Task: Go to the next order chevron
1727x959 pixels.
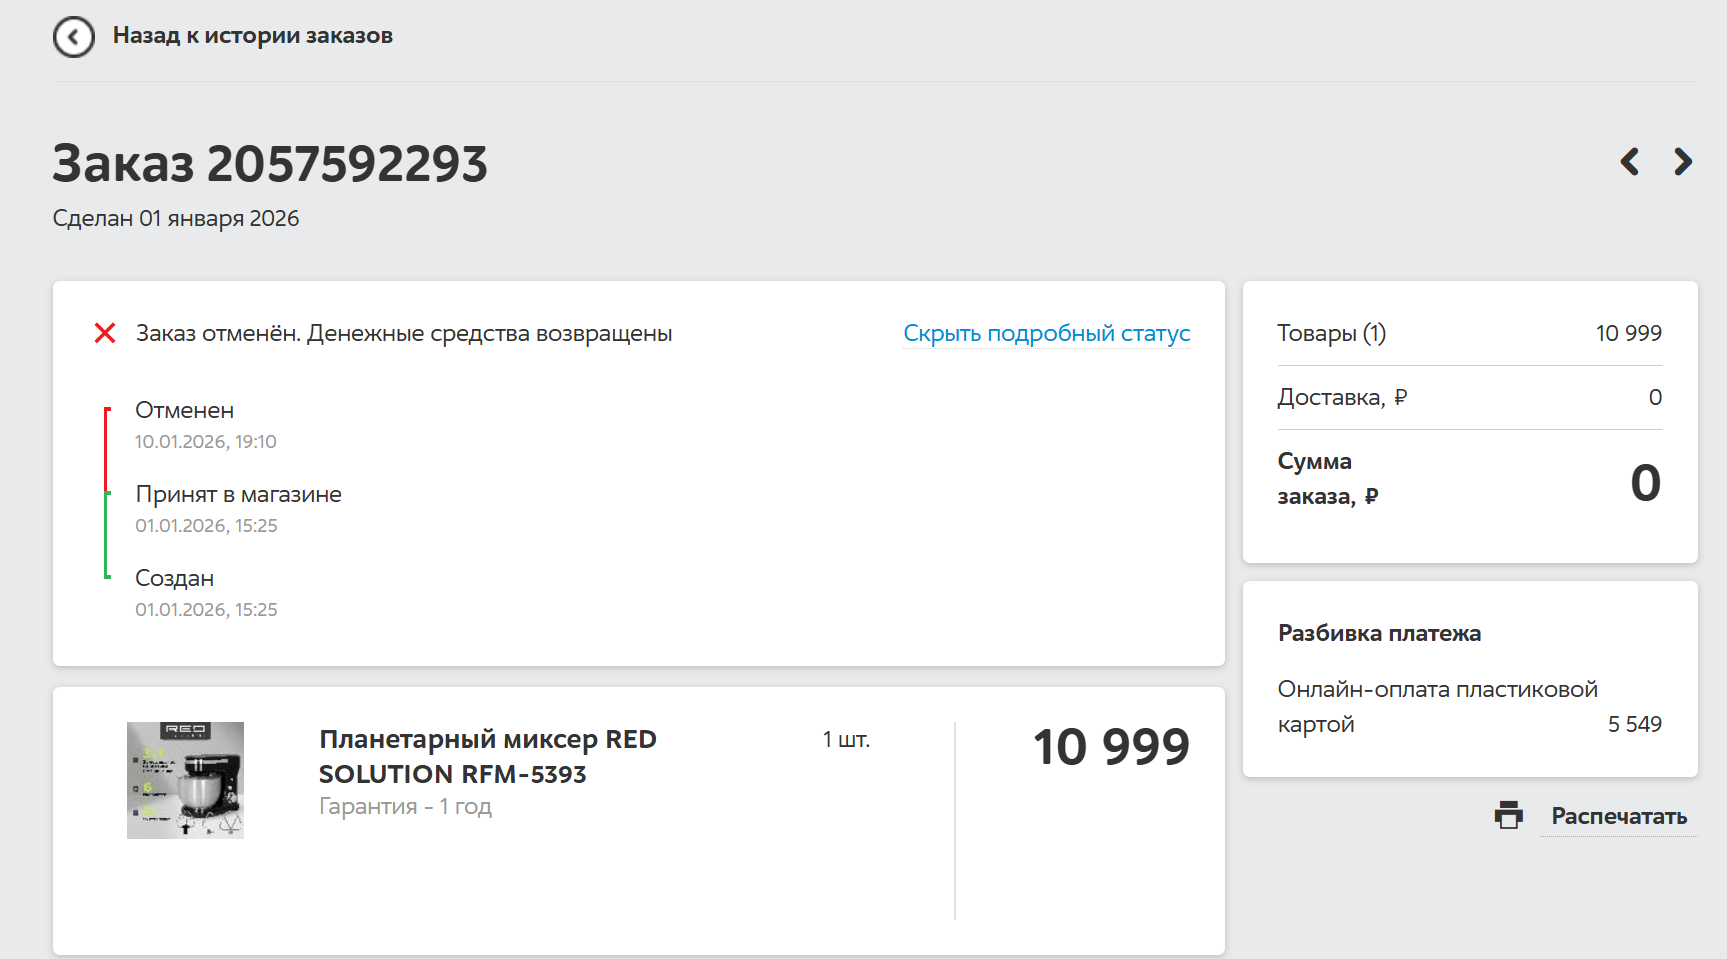Action: click(x=1683, y=162)
